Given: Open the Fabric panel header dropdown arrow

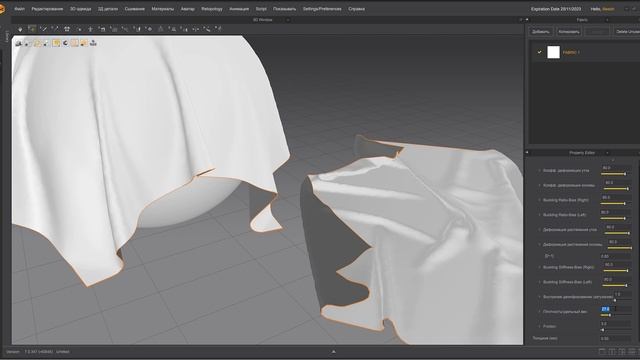Looking at the screenshot, I should 607,20.
